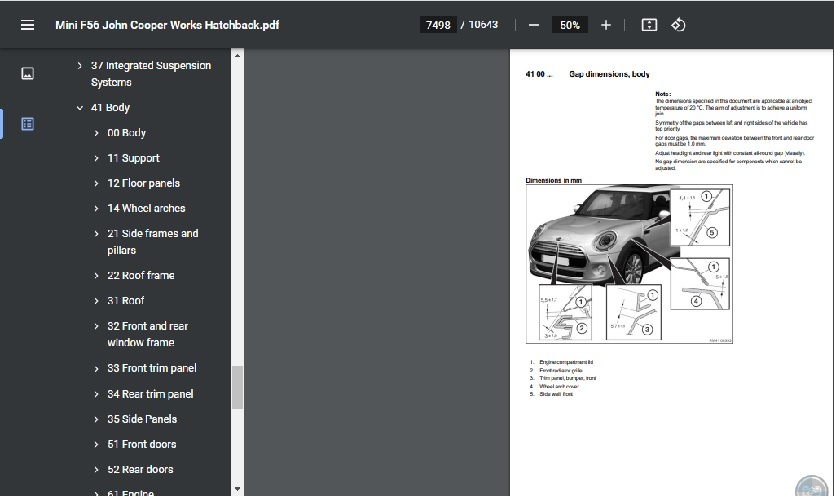Expand the 35 Side Panels chevron
Viewport: 834px width, 496px height.
[x=96, y=419]
